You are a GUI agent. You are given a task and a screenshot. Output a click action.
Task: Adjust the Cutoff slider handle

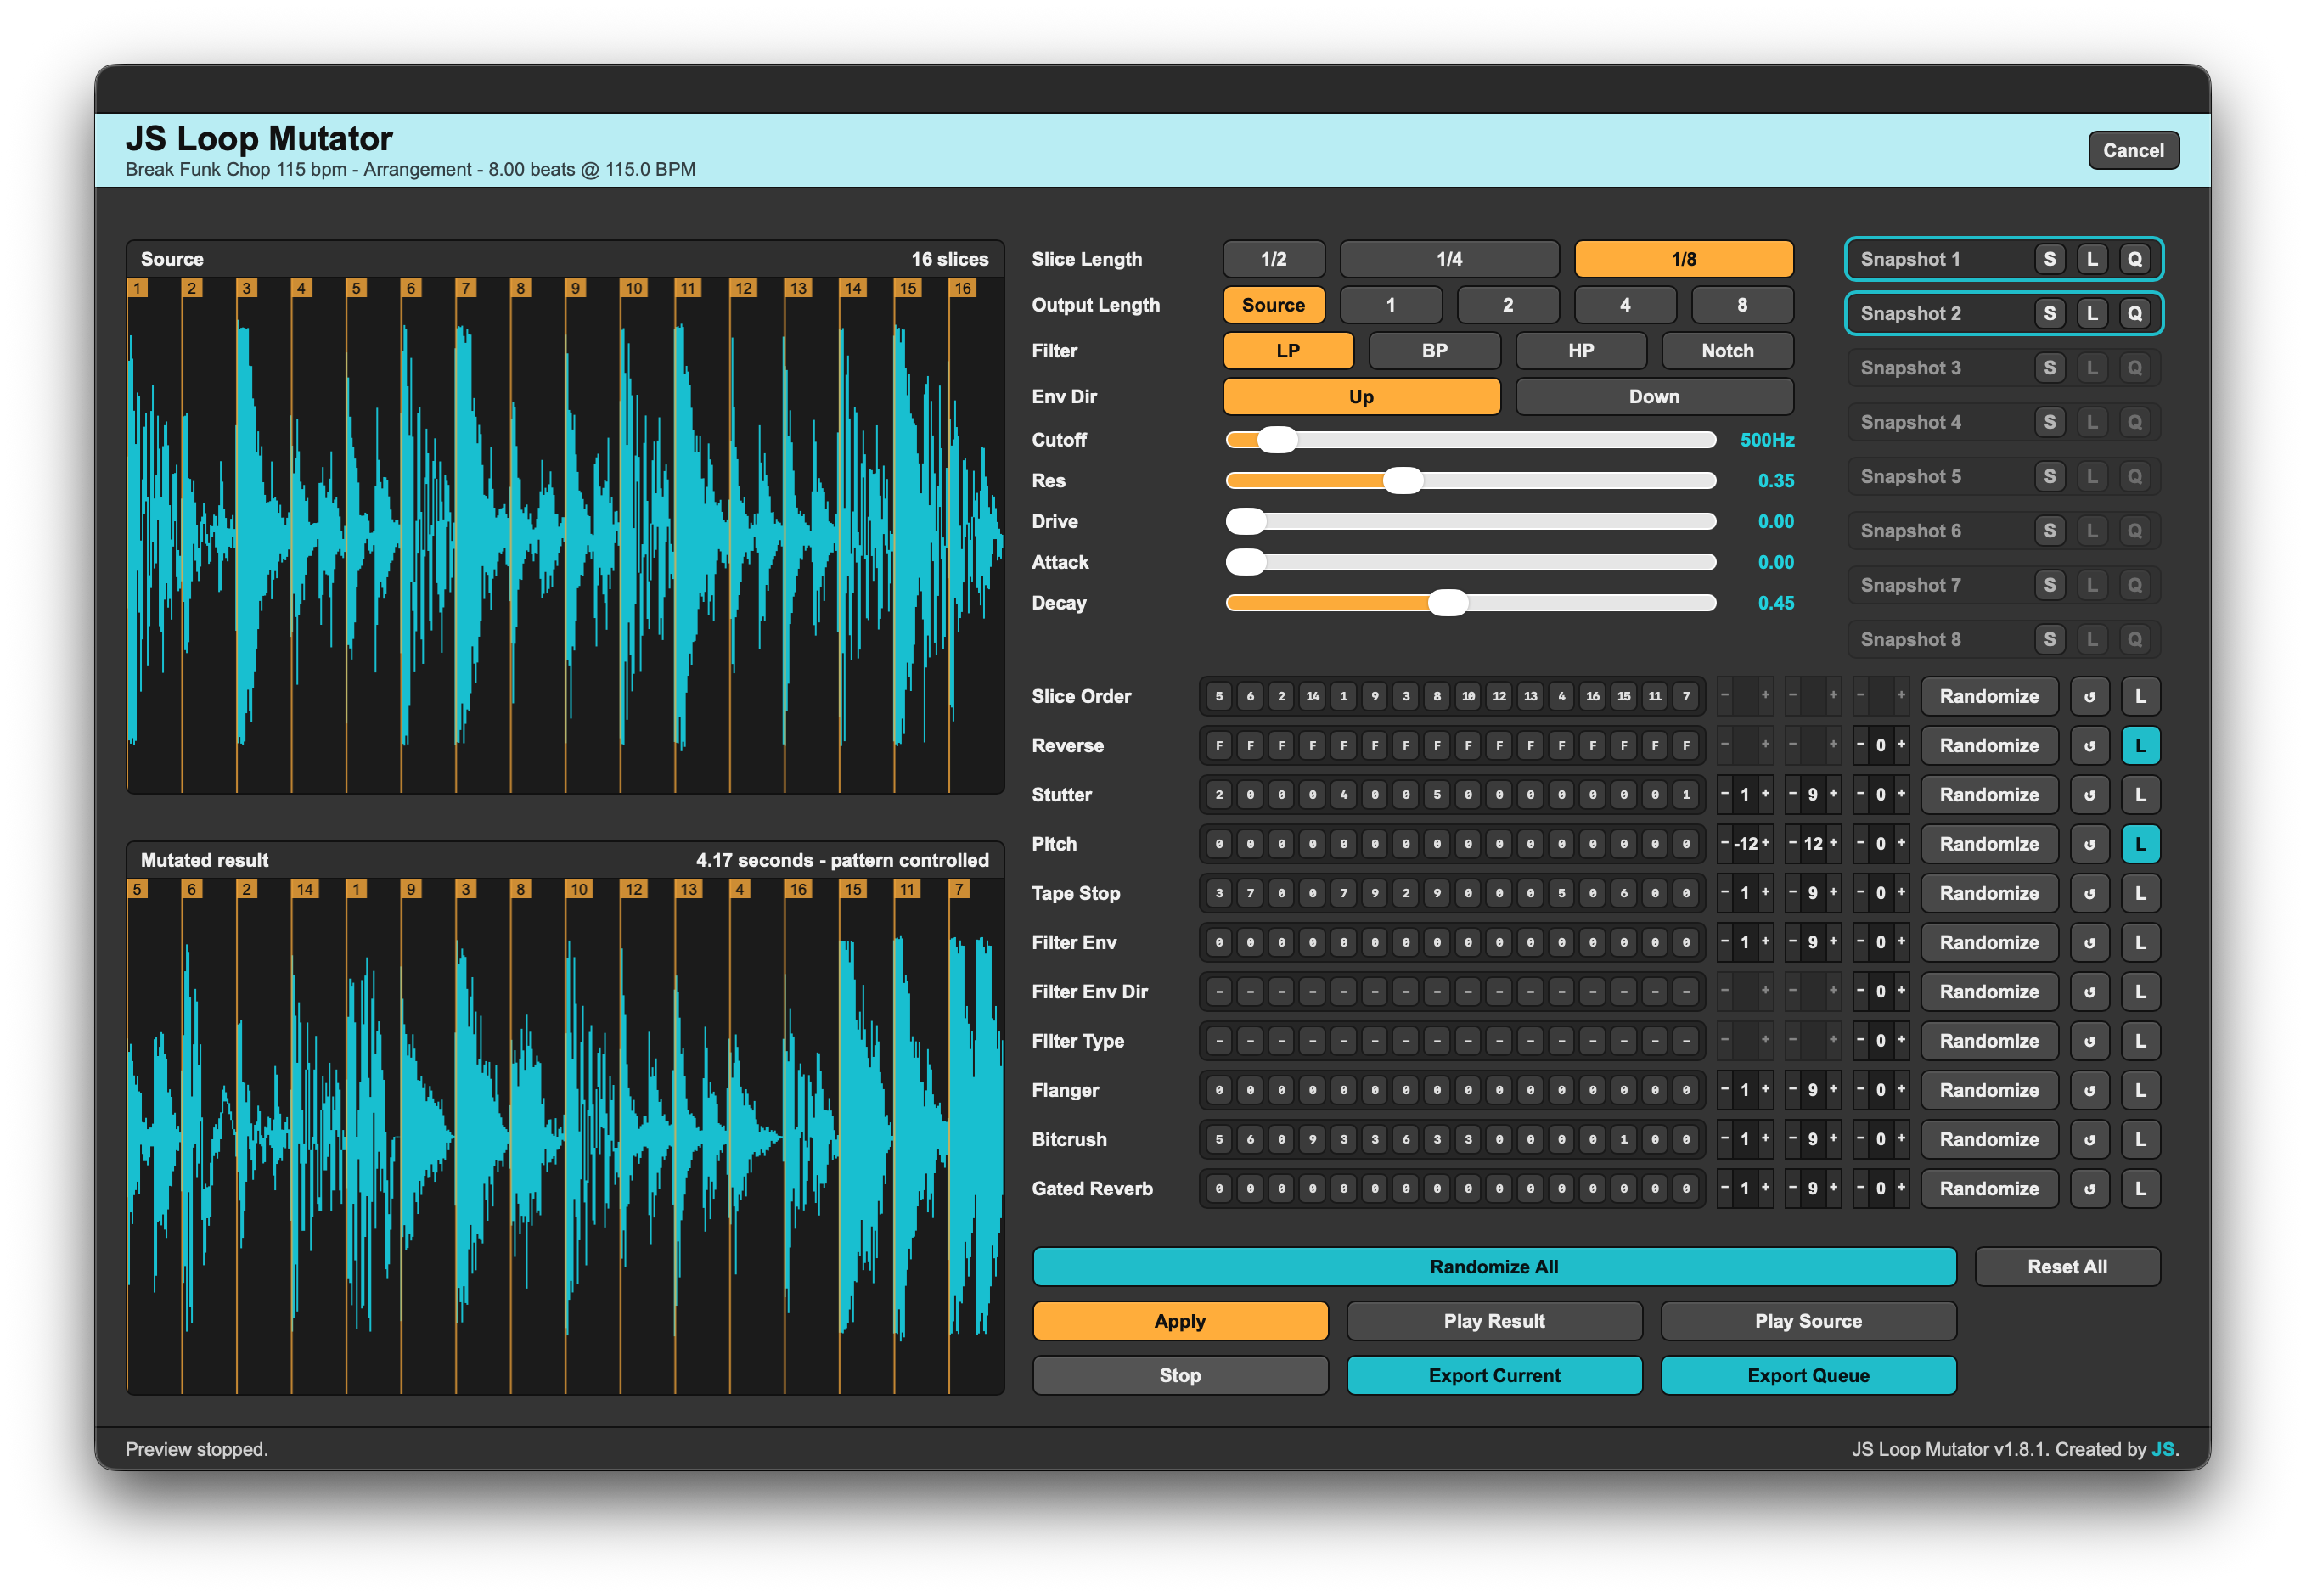(x=1277, y=440)
